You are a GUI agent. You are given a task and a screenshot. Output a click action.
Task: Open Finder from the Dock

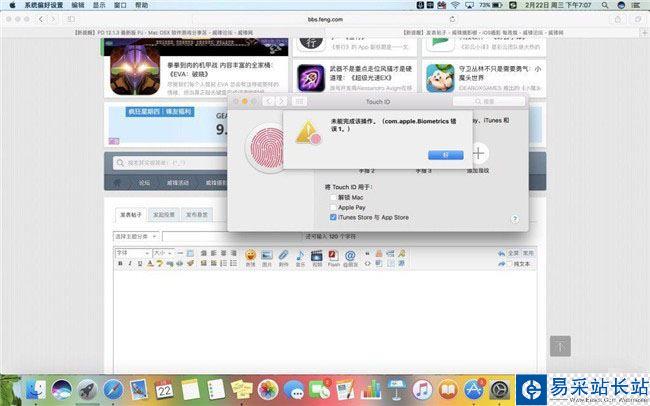pos(35,391)
